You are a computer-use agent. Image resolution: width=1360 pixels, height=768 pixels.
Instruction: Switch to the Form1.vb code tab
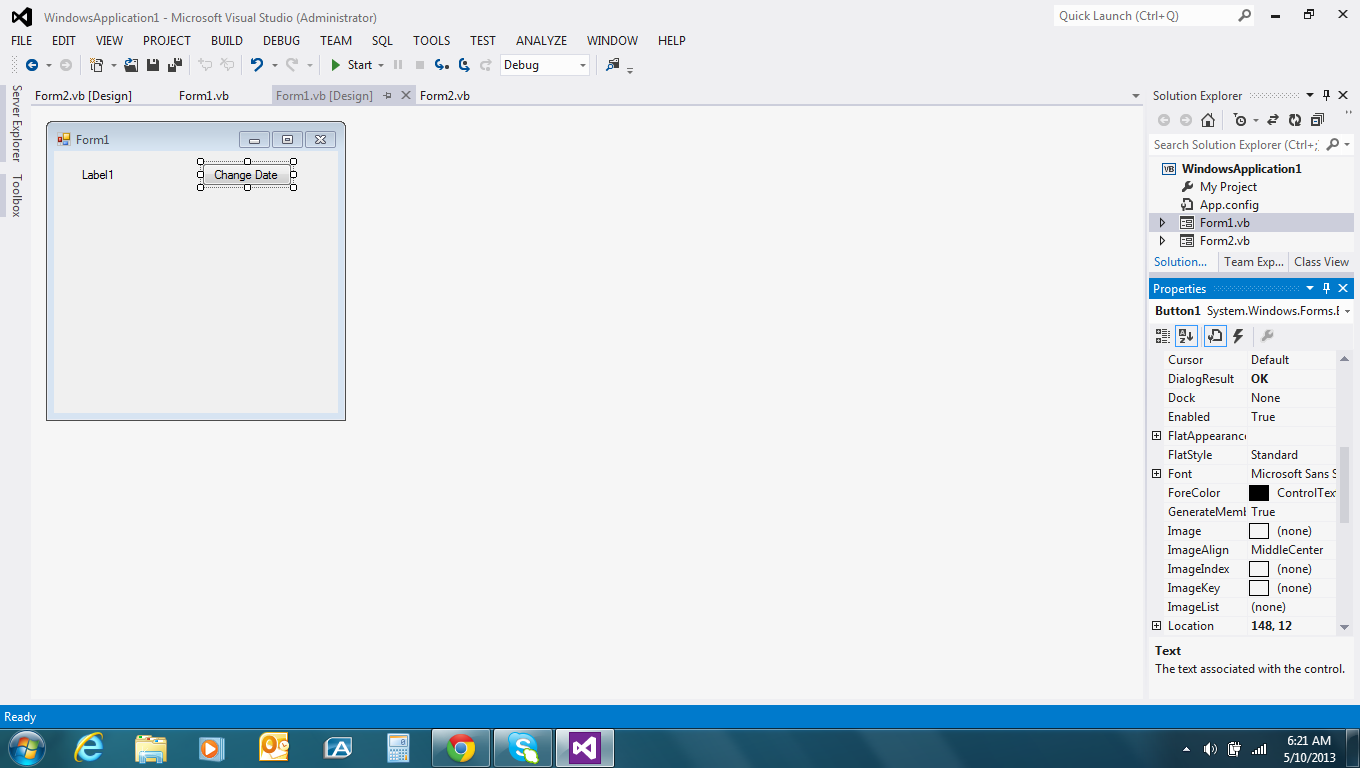pyautogui.click(x=204, y=96)
